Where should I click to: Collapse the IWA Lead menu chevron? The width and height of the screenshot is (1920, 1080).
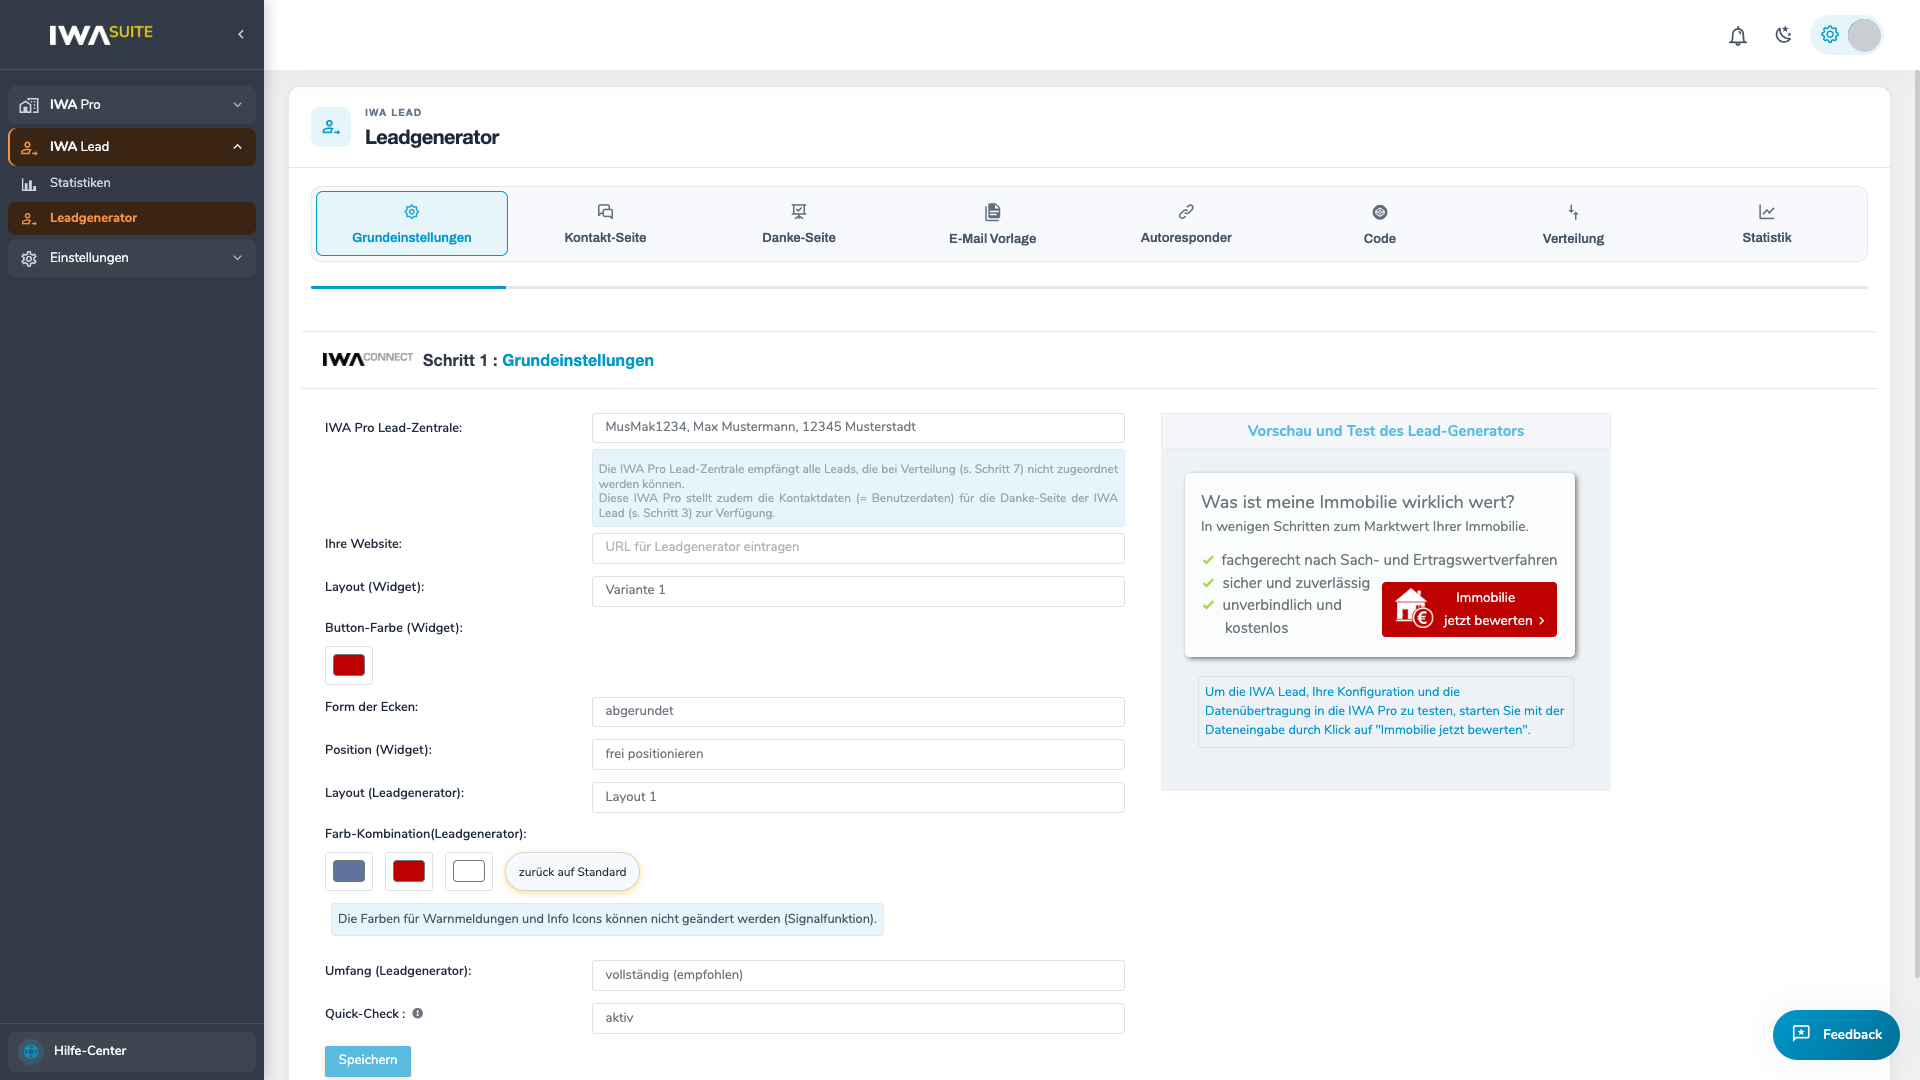238,147
